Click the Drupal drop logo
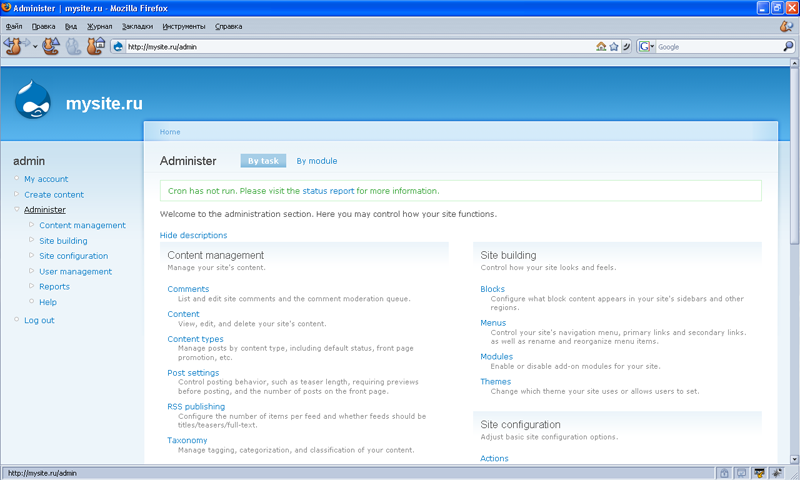The height and width of the screenshot is (480, 800). click(x=33, y=99)
